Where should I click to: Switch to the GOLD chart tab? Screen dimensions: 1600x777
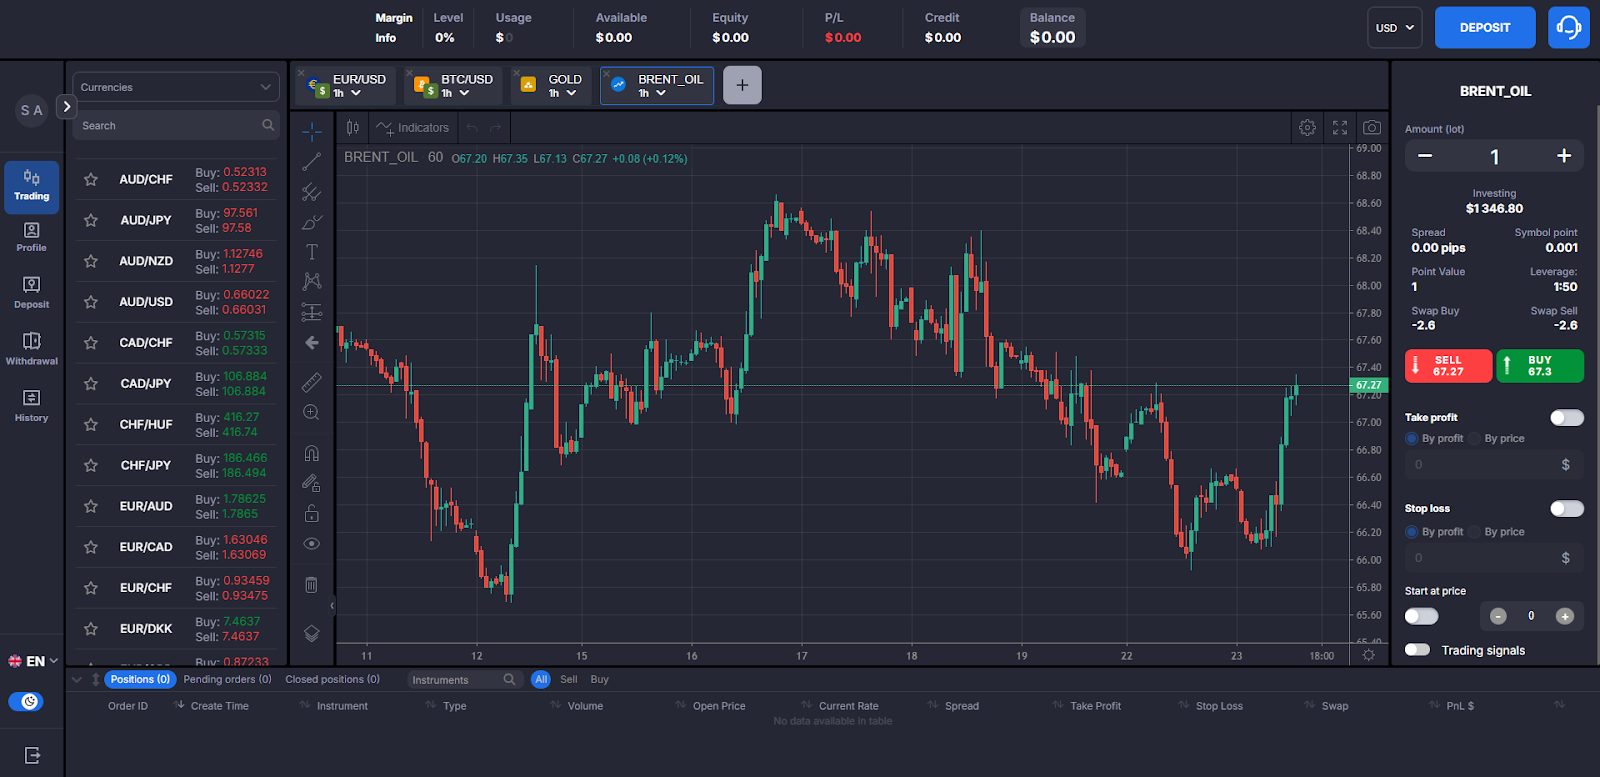552,86
